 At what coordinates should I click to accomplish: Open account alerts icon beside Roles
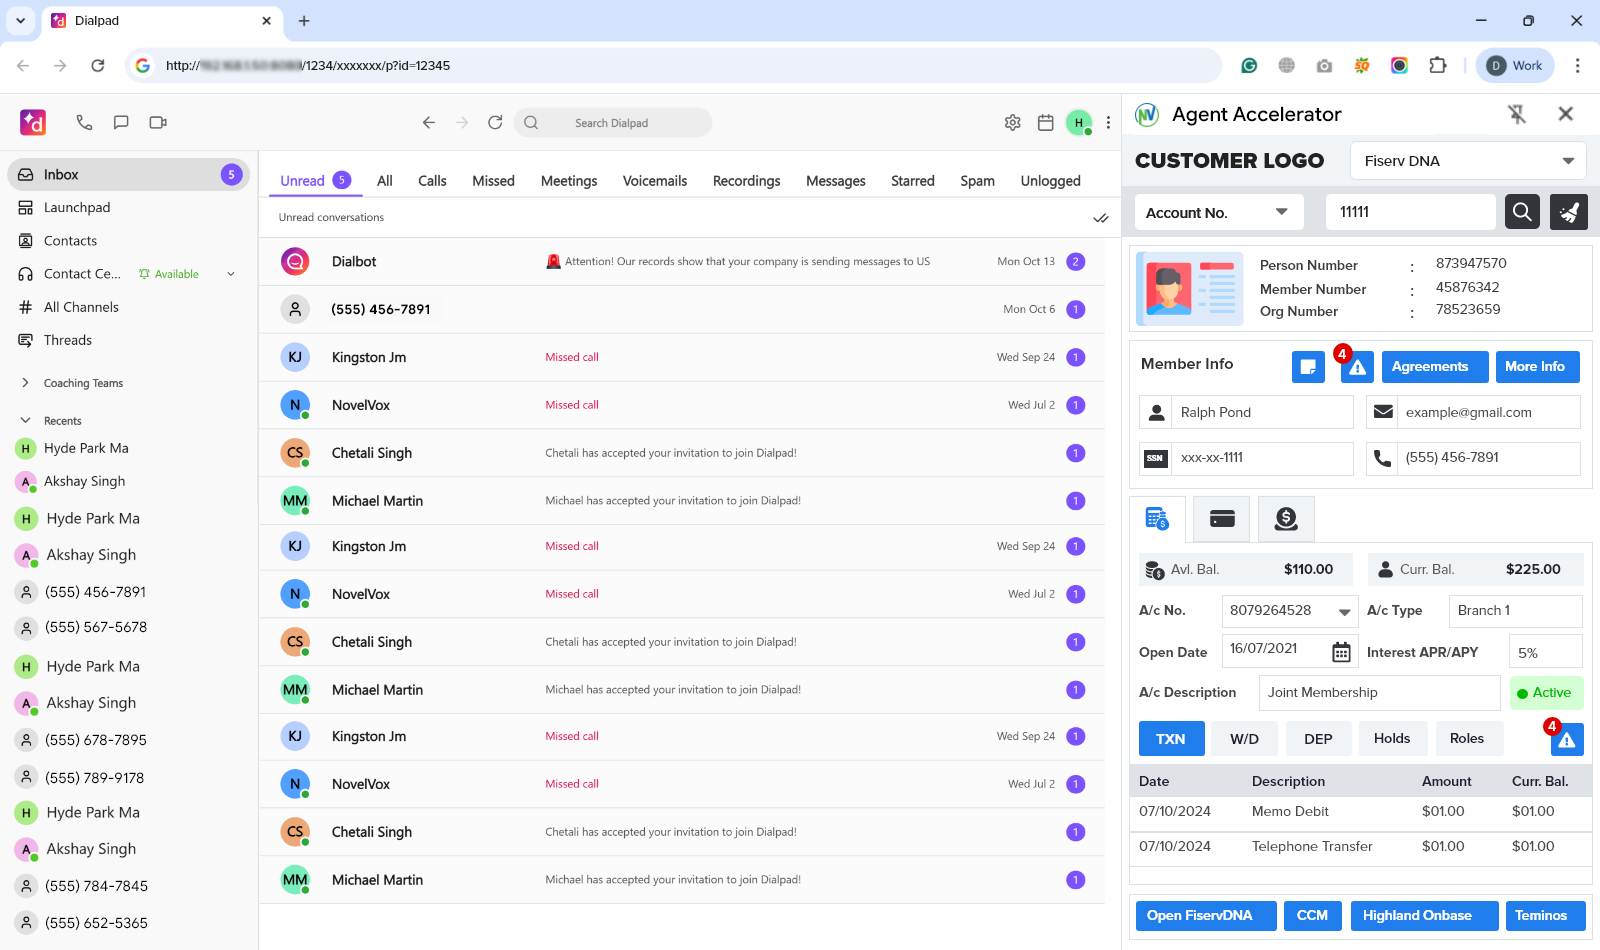[1567, 739]
